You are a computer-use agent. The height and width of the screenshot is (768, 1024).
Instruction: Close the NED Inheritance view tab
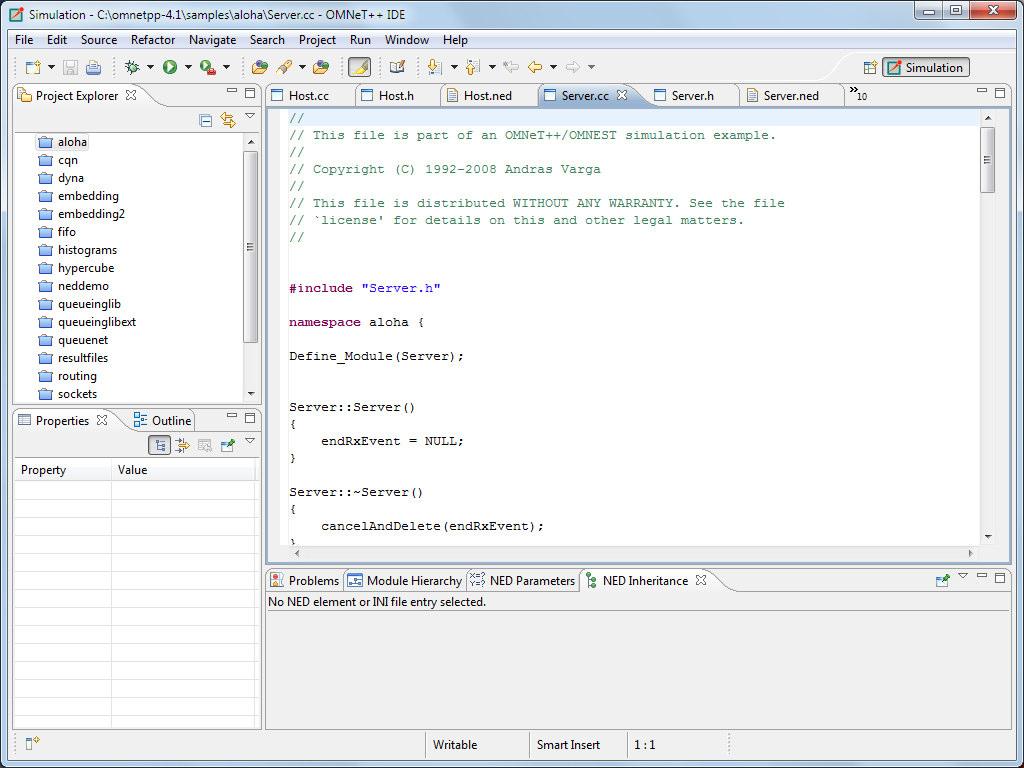(701, 580)
